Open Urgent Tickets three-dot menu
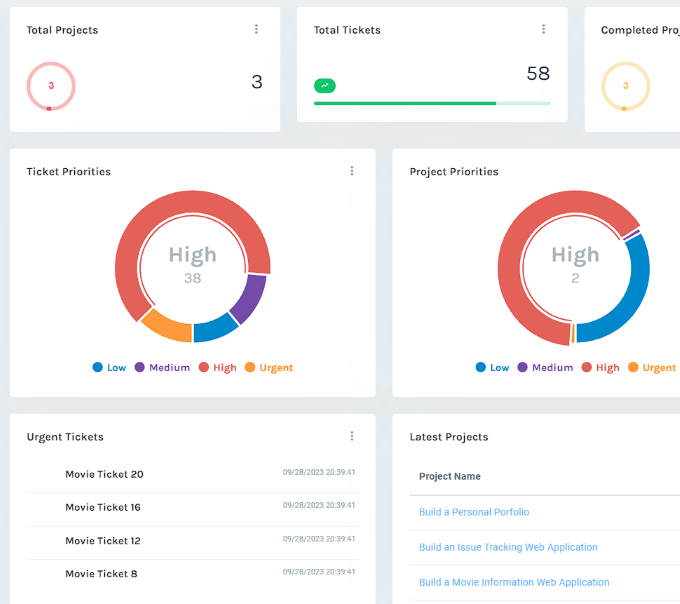This screenshot has height=604, width=680. coord(352,436)
